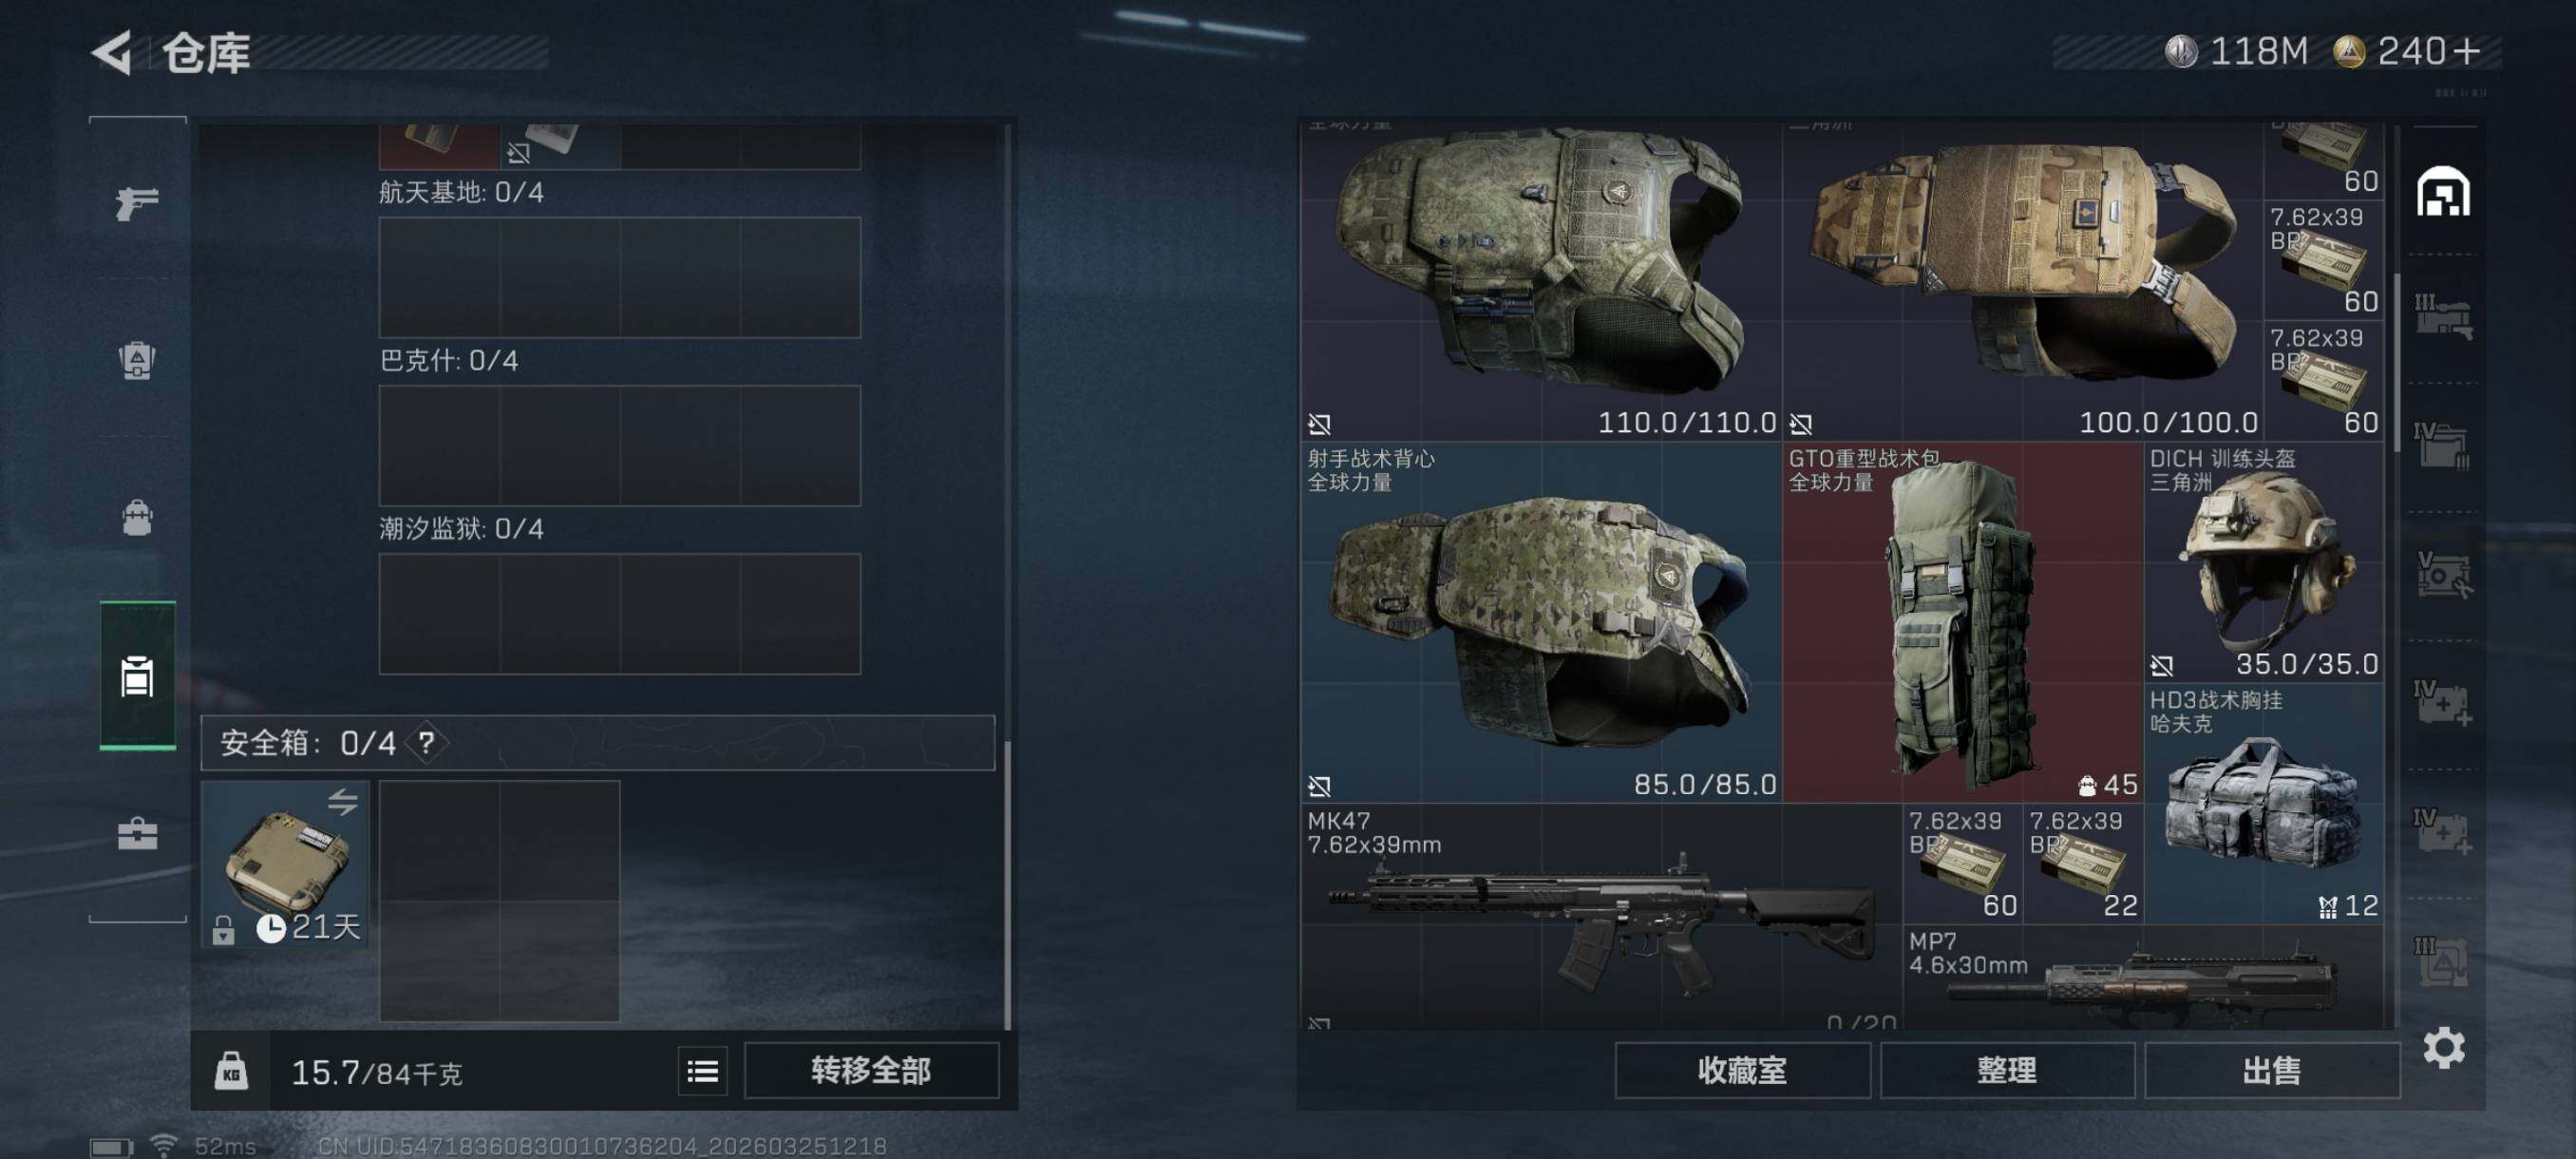This screenshot has width=2576, height=1159.
Task: Select the GTO重型战术包 backpack item
Action: click(x=1962, y=623)
